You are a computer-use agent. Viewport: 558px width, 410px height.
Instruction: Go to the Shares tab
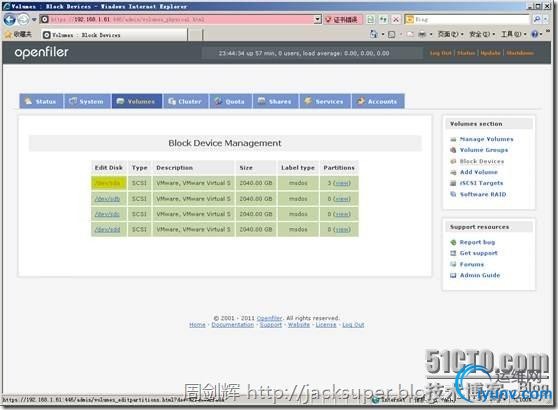[x=275, y=101]
